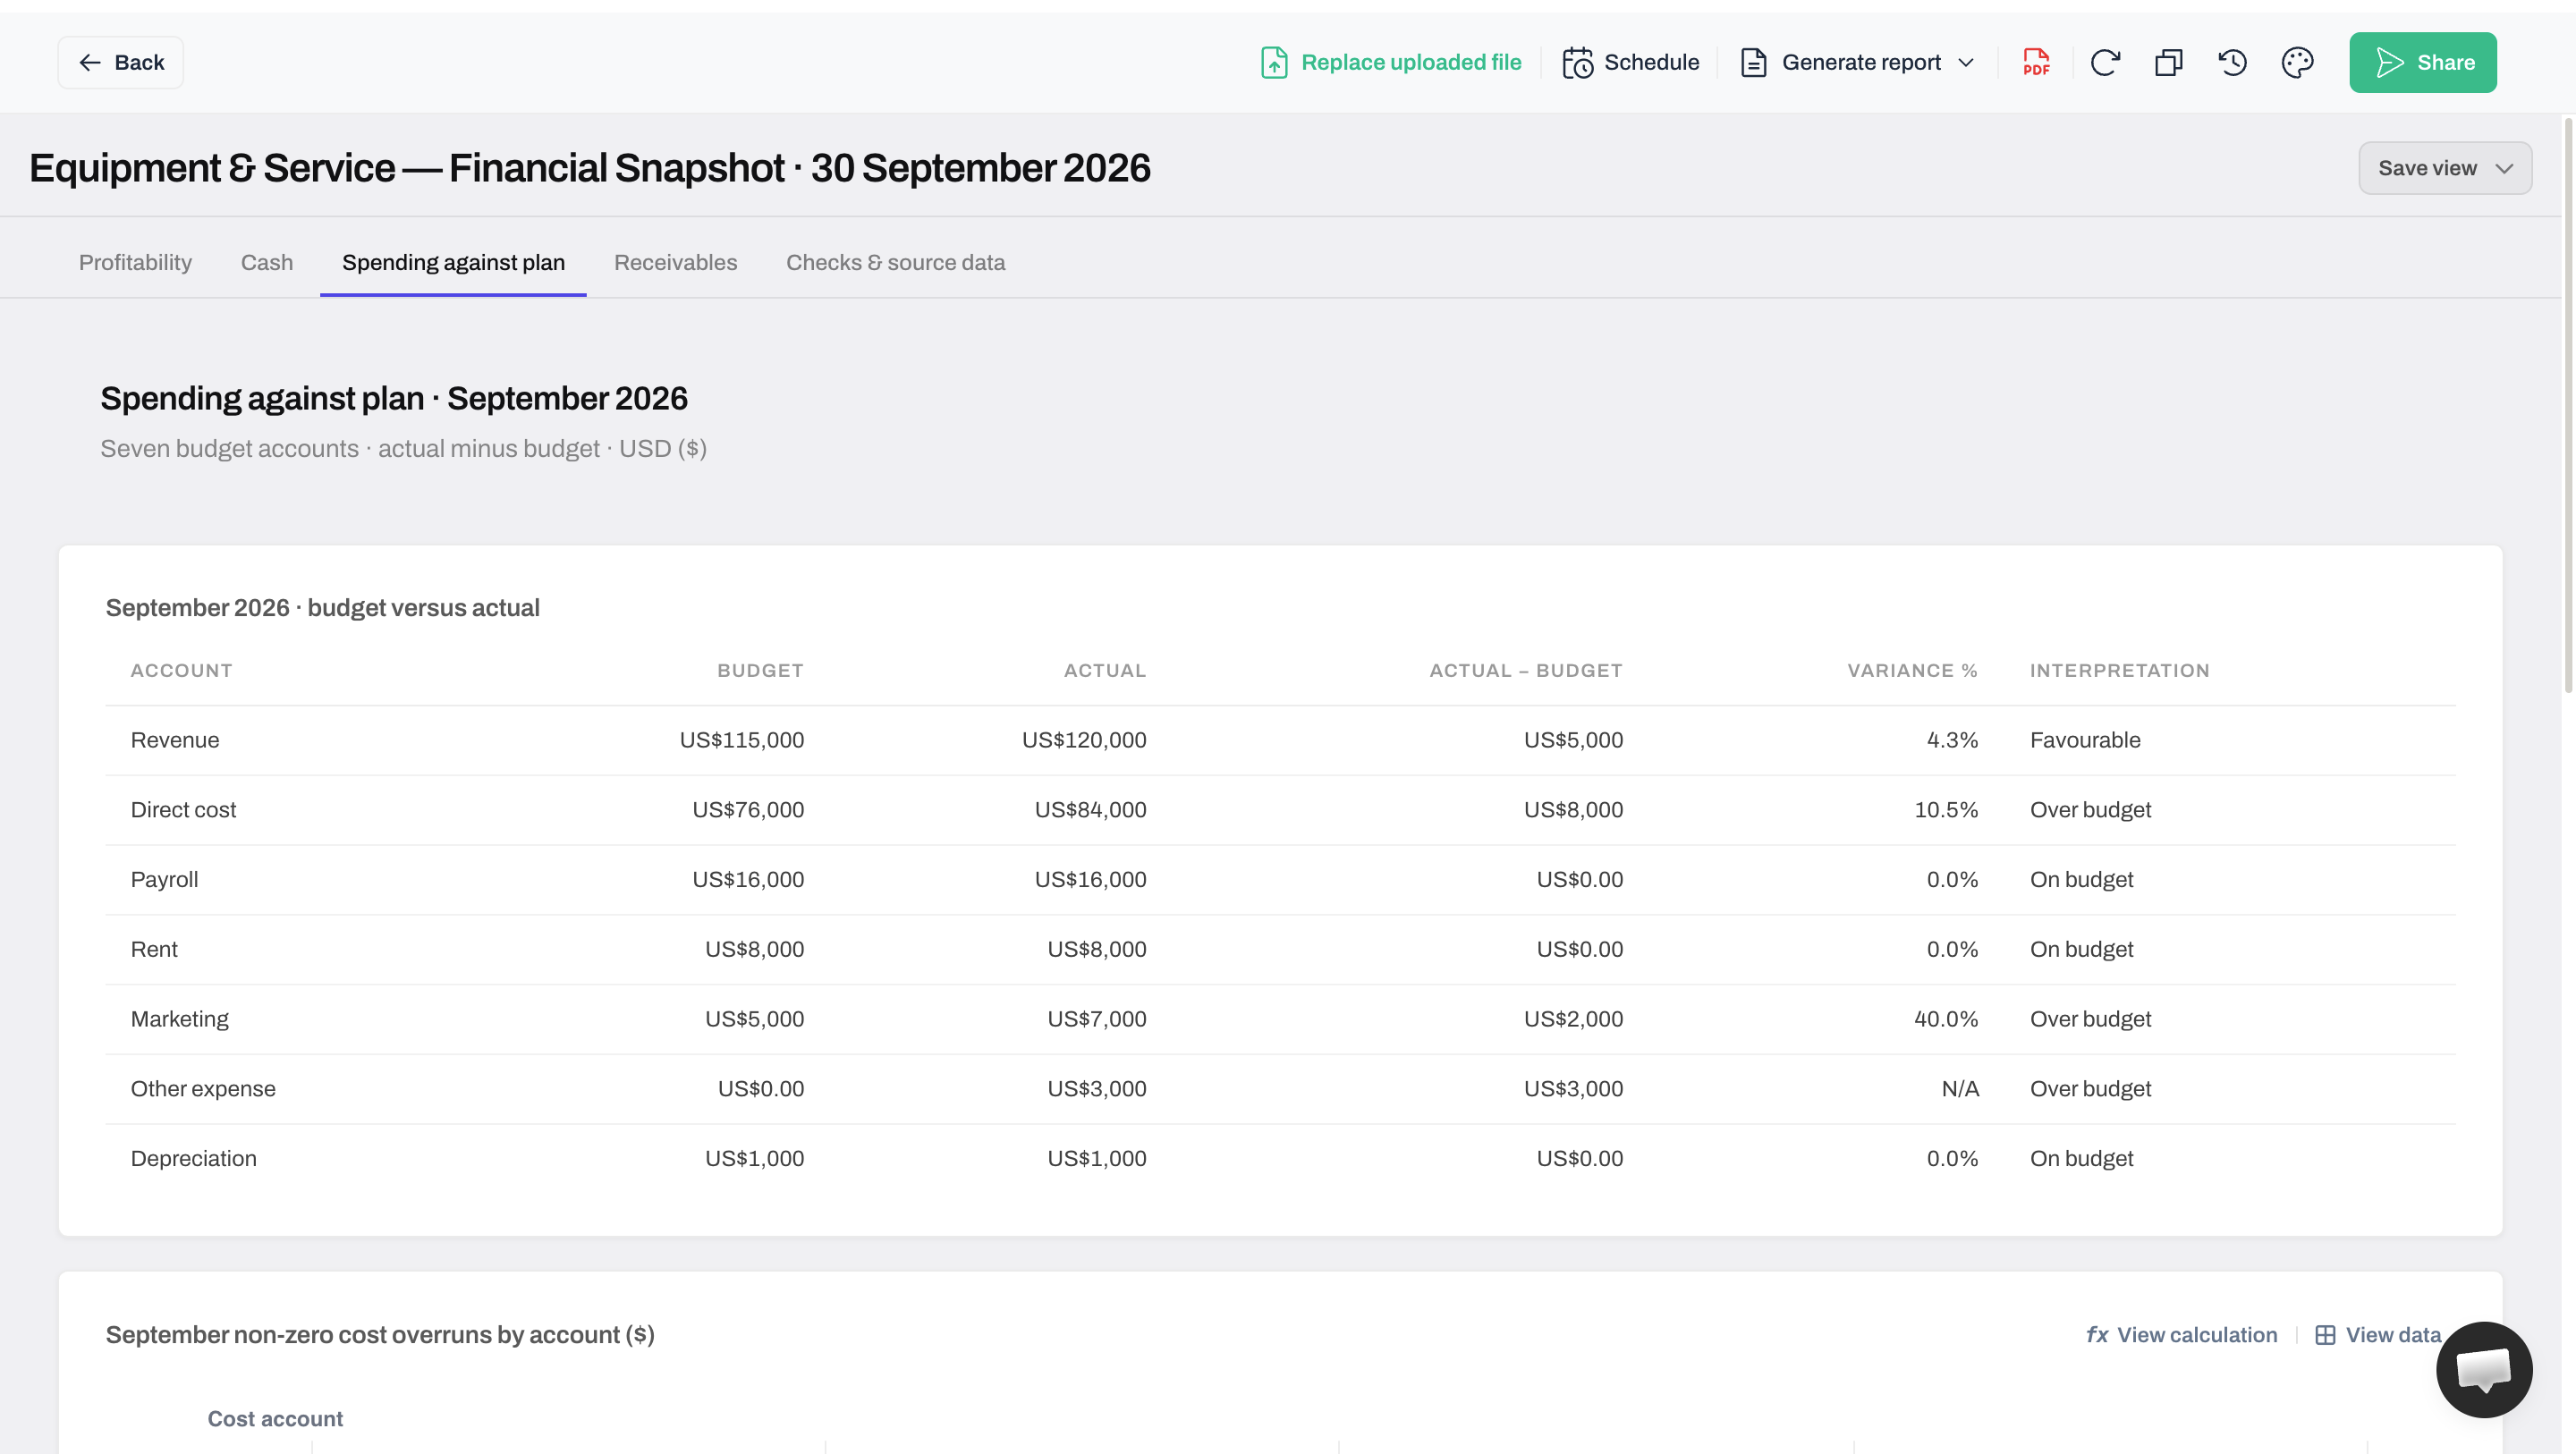Screen dimensions: 2576x1454
Task: Click the VARIANCE % column header
Action: point(1912,671)
